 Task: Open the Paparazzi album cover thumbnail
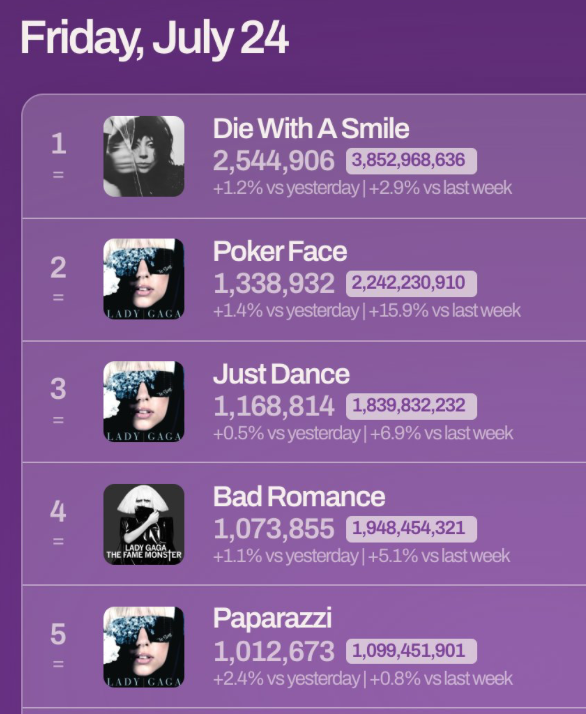143,647
